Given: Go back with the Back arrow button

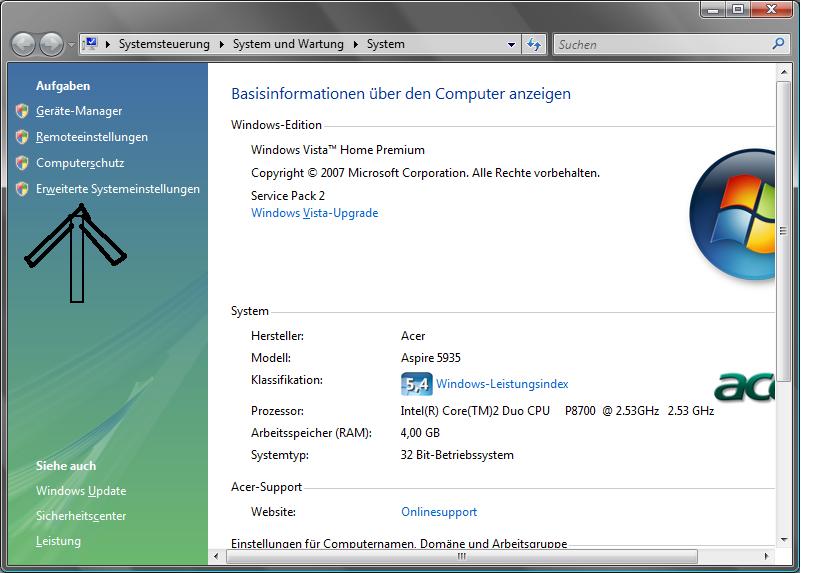Looking at the screenshot, I should point(24,44).
